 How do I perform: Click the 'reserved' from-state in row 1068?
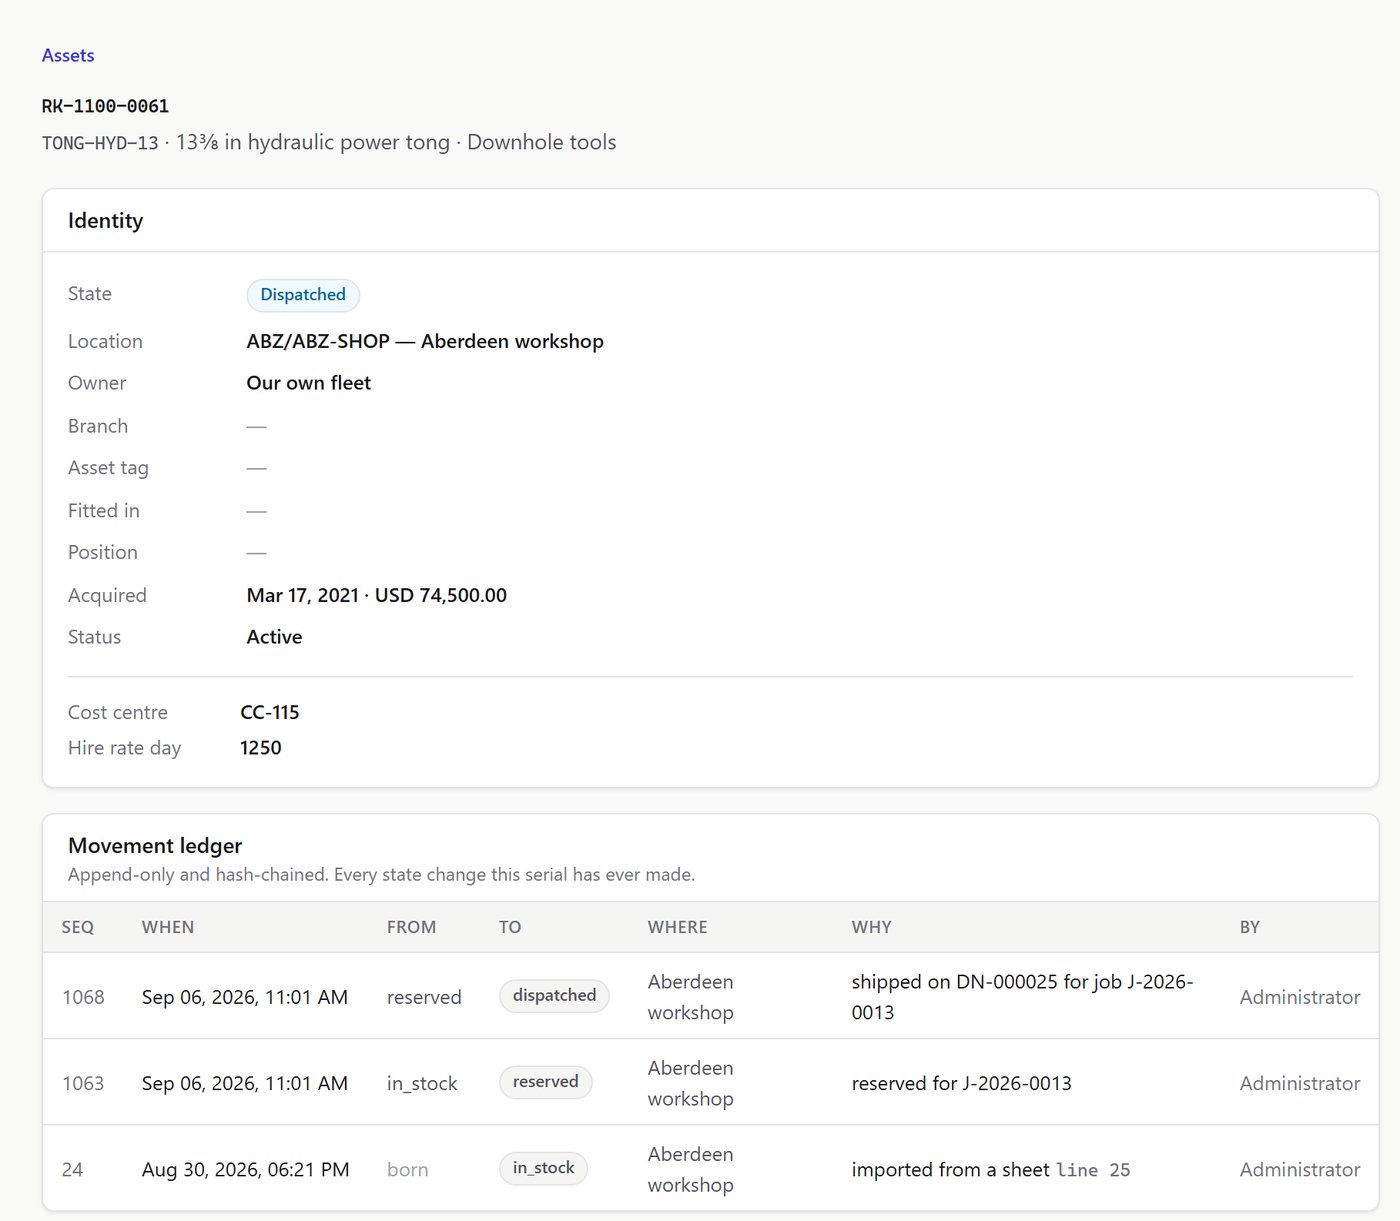click(424, 997)
